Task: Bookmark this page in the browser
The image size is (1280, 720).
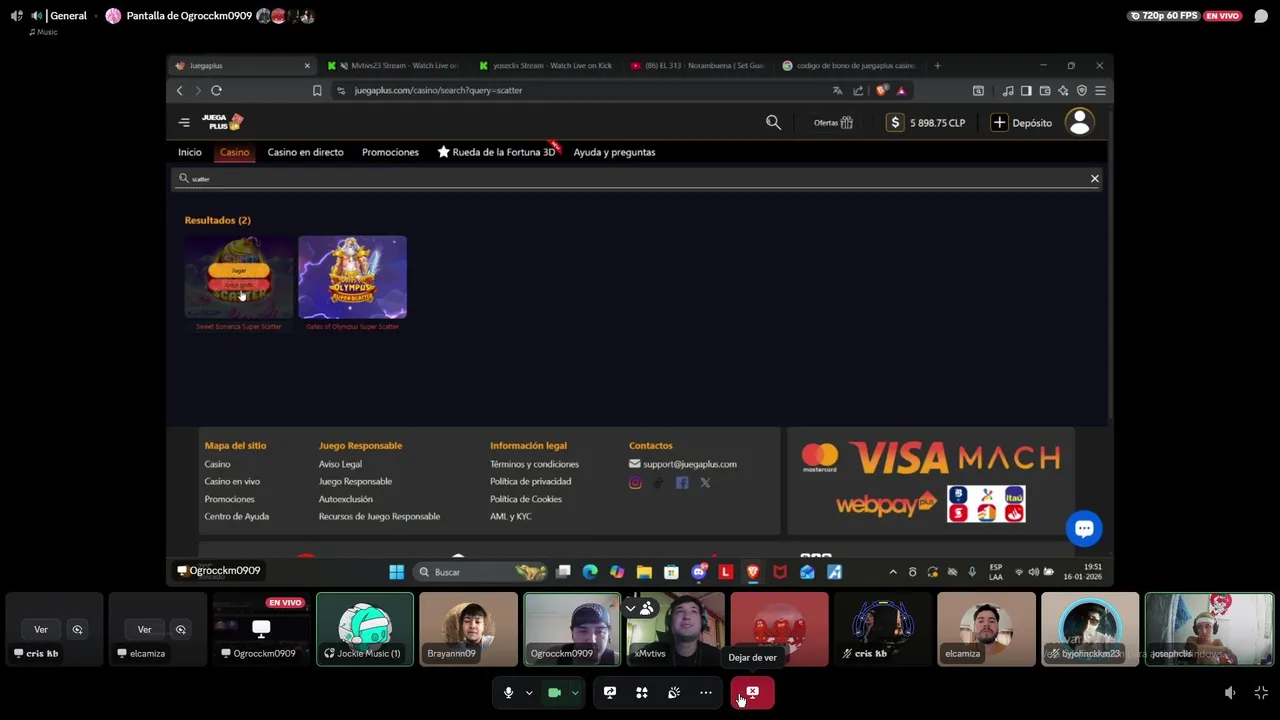Action: (317, 90)
